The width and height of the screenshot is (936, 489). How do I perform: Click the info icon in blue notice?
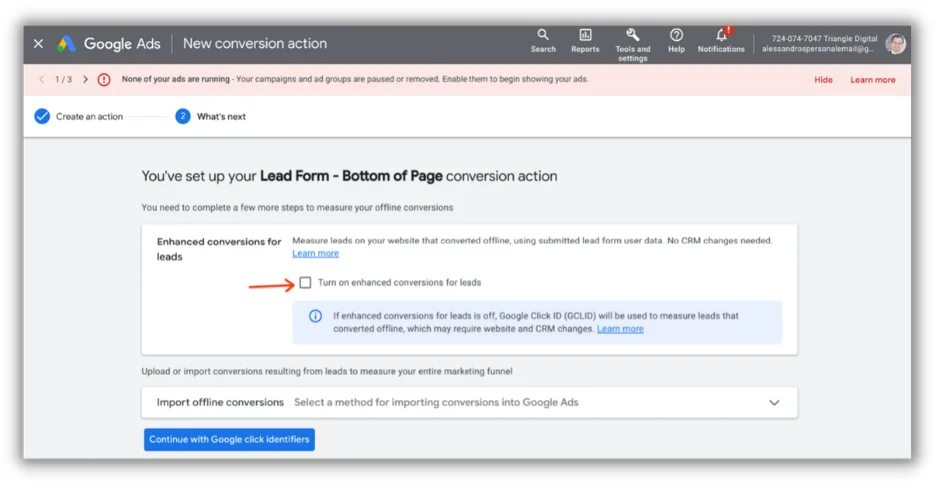(x=315, y=316)
